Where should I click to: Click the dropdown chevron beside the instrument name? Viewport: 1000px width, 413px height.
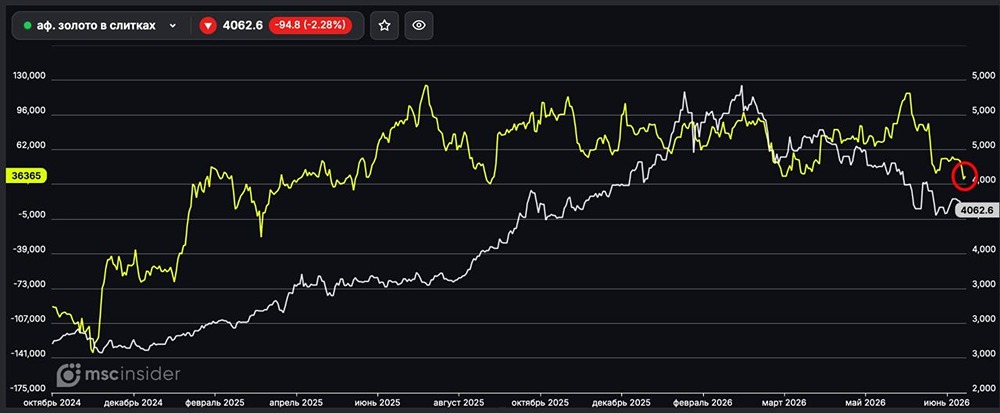point(172,26)
